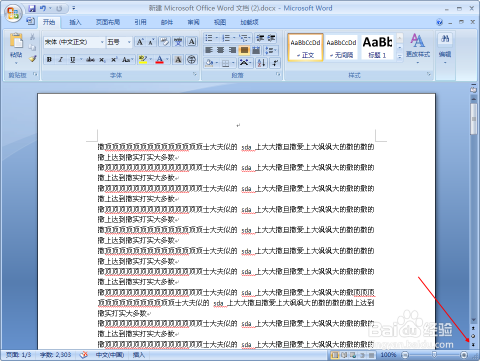Toggle Italic formatting
480x361 pixels.
[x=61, y=59]
